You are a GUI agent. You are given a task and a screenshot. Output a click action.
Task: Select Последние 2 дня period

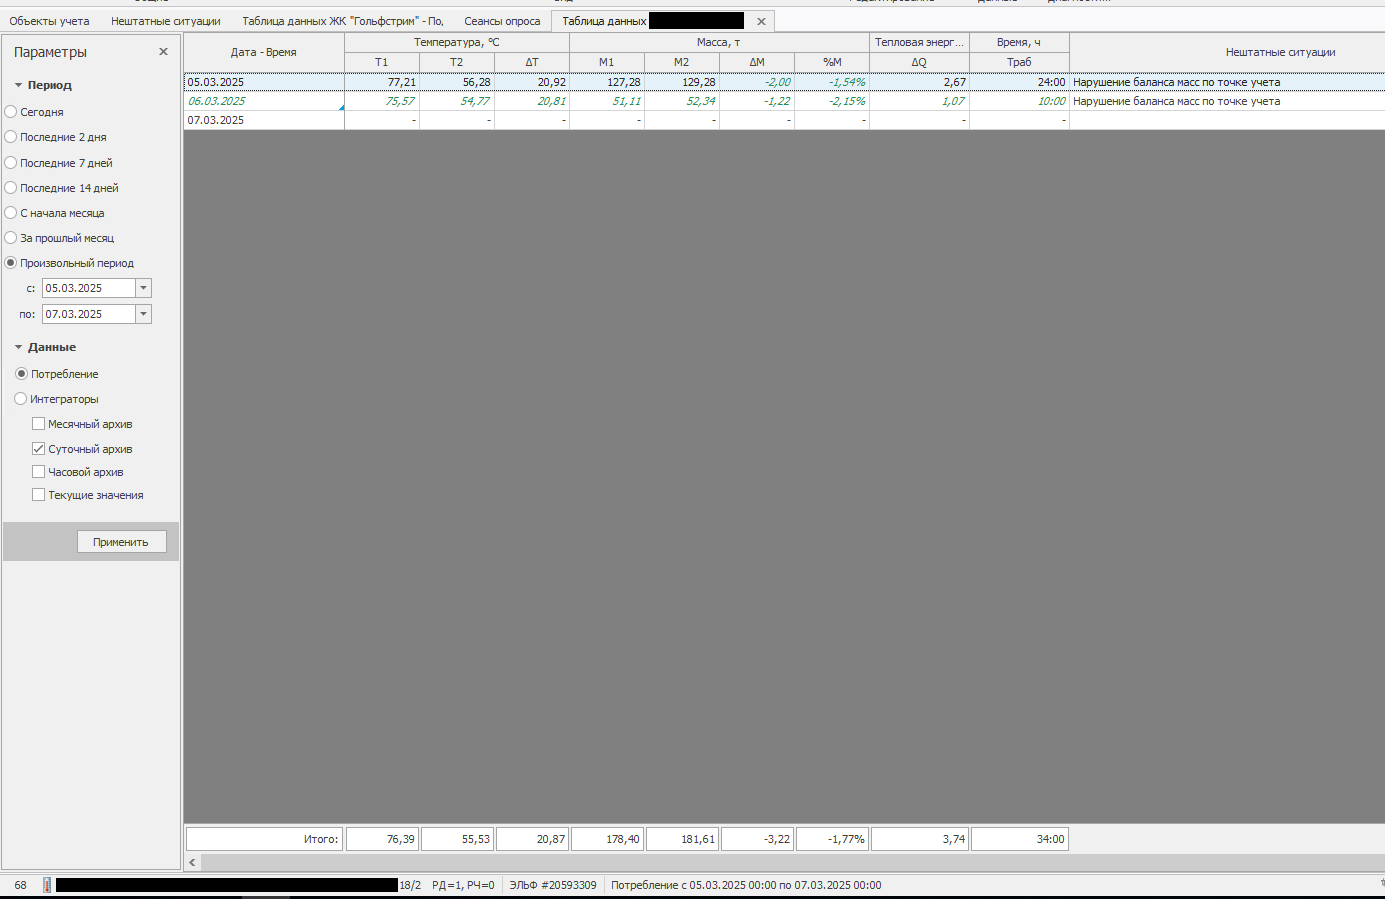click(11, 137)
